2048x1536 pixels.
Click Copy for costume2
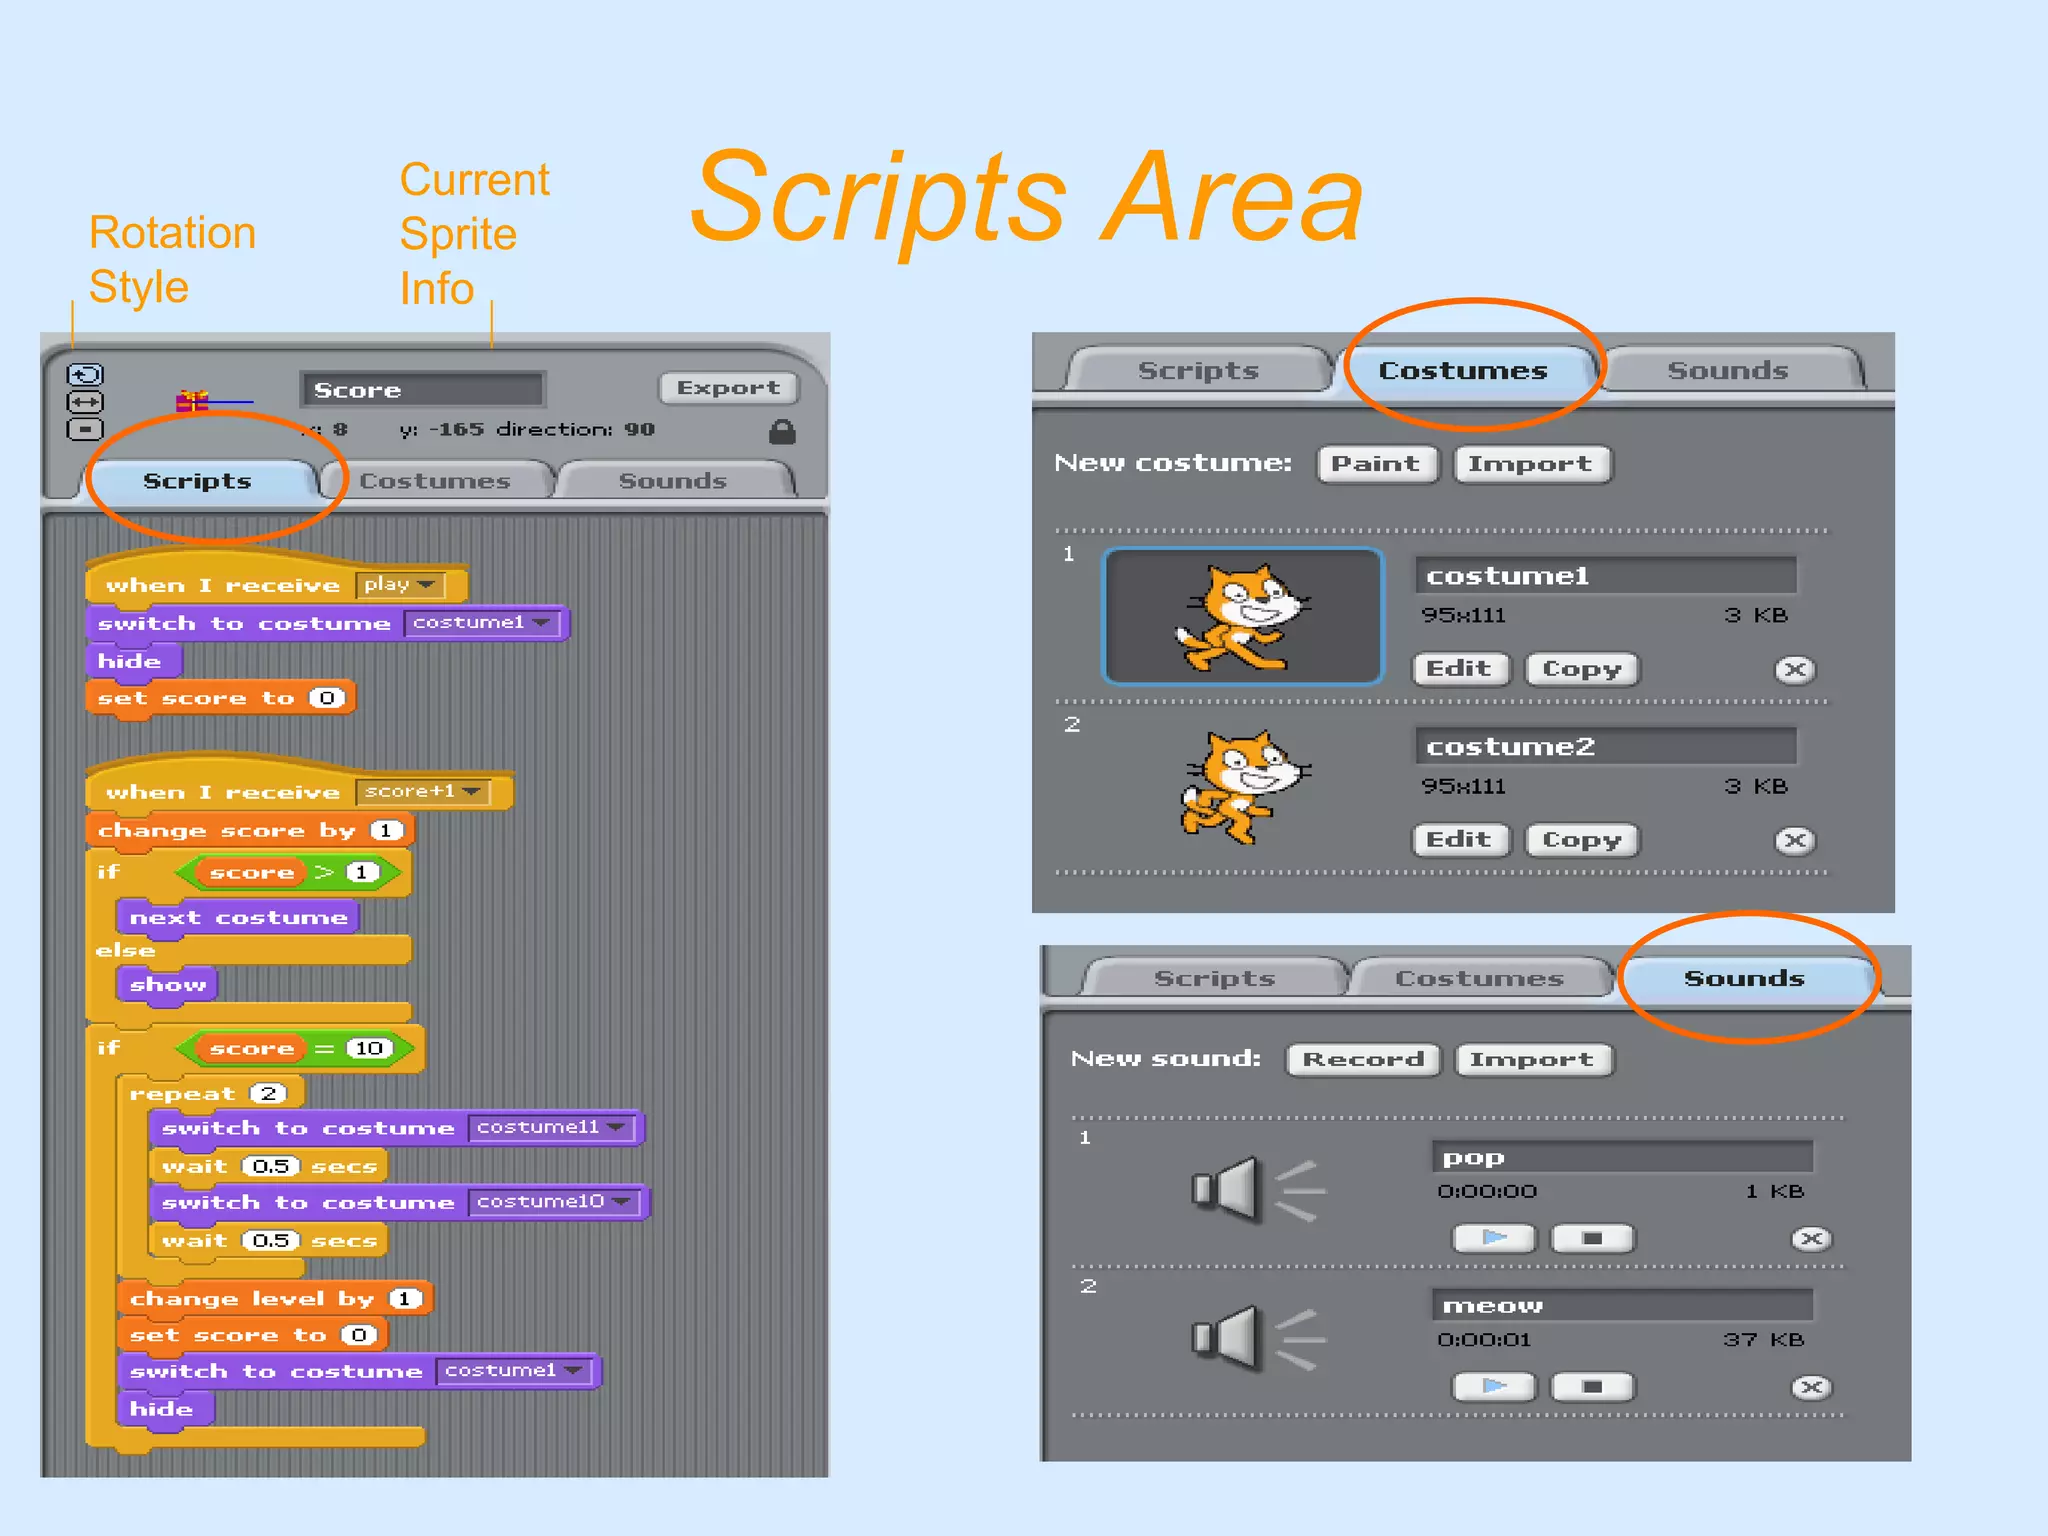[x=1582, y=840]
